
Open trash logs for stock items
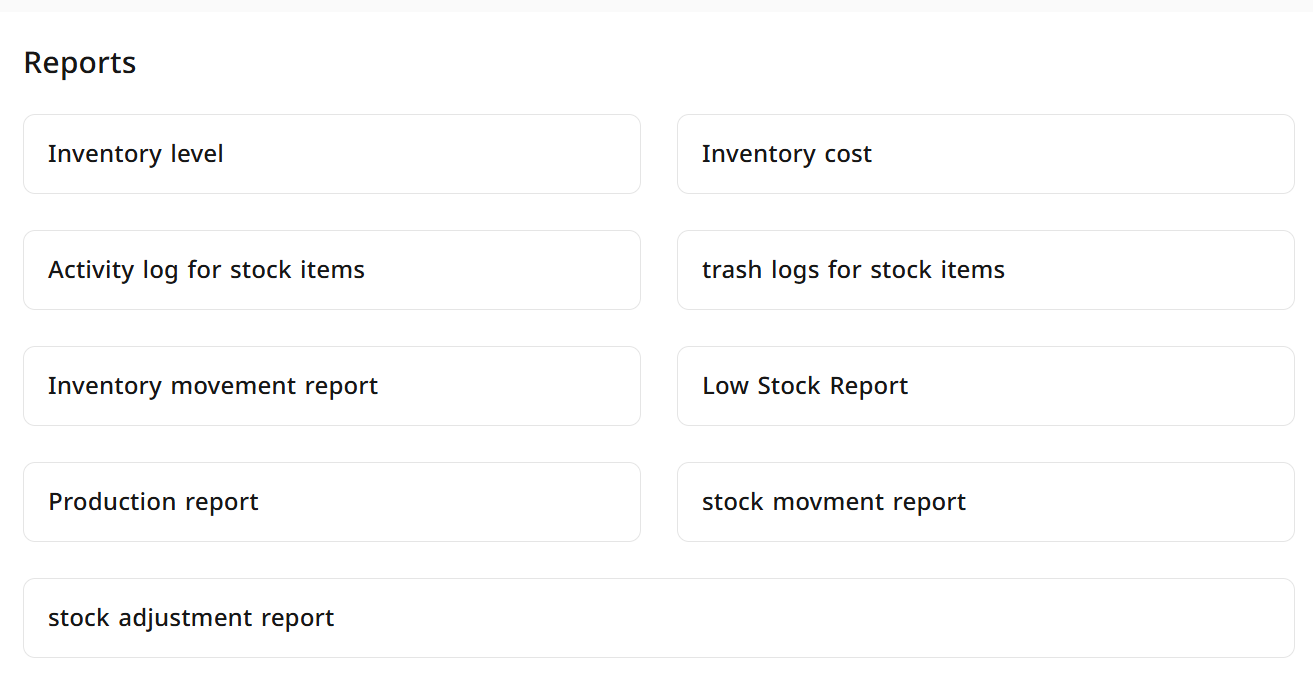coord(986,270)
